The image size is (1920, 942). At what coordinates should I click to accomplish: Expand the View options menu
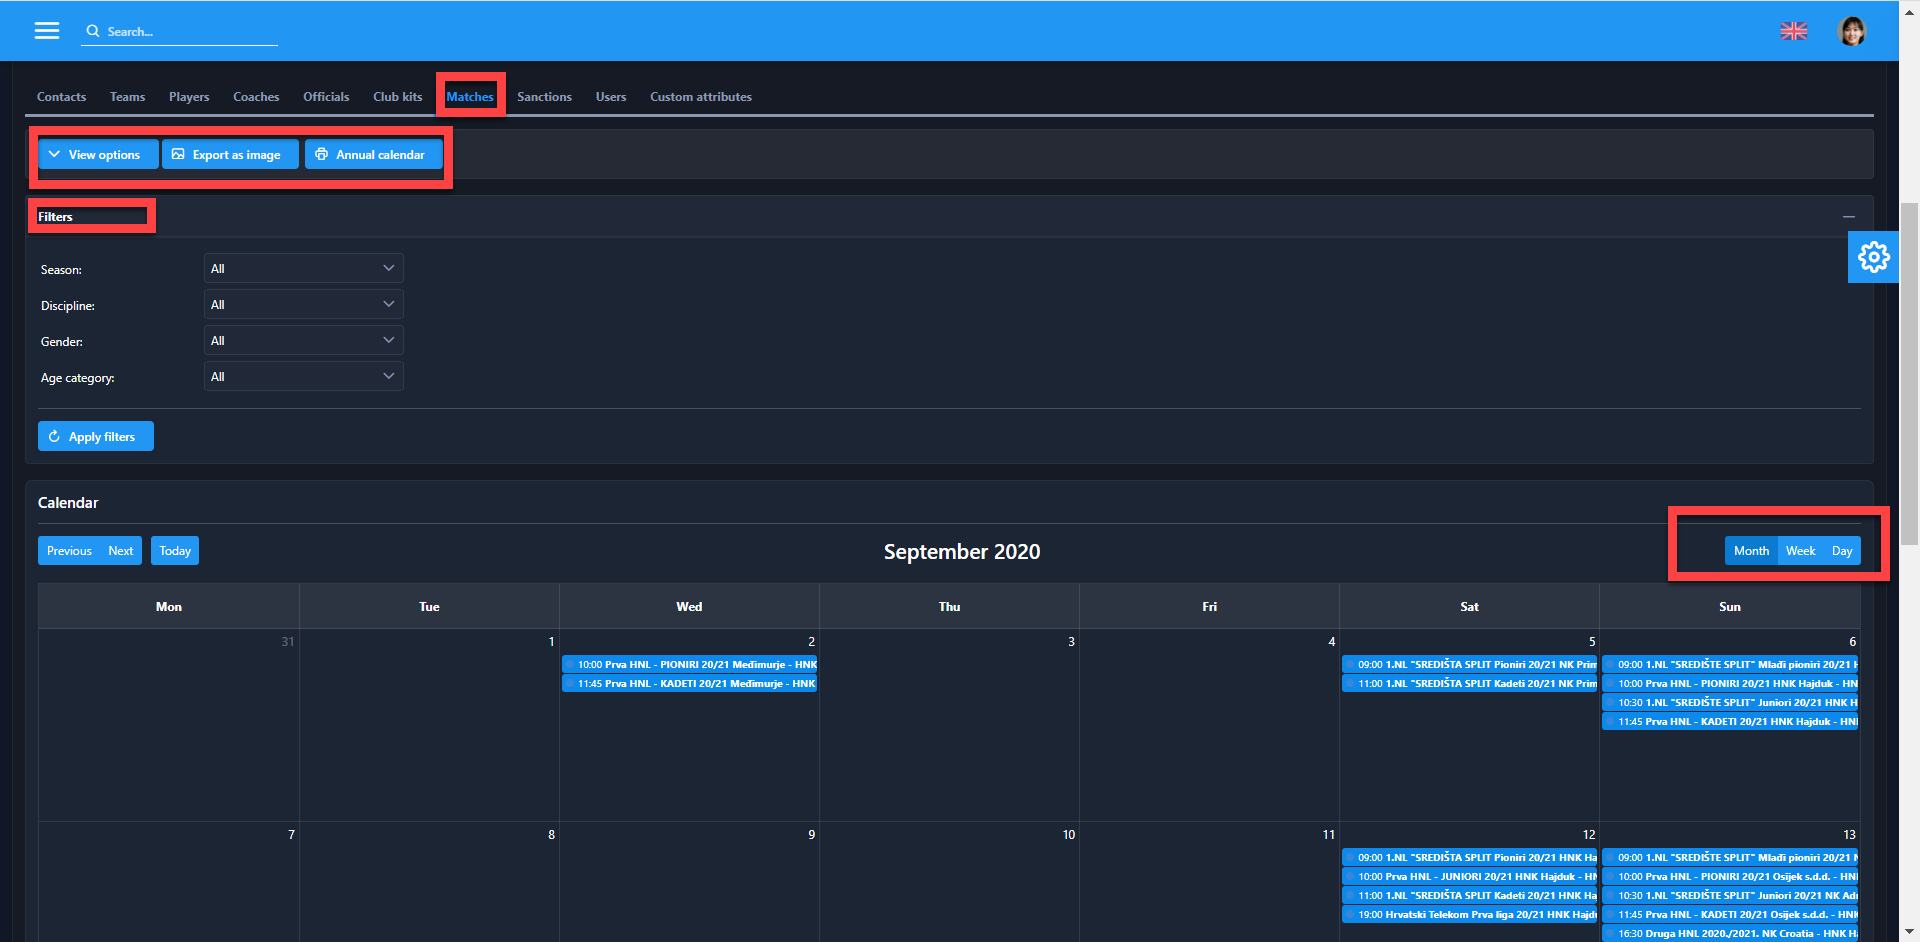pyautogui.click(x=97, y=155)
